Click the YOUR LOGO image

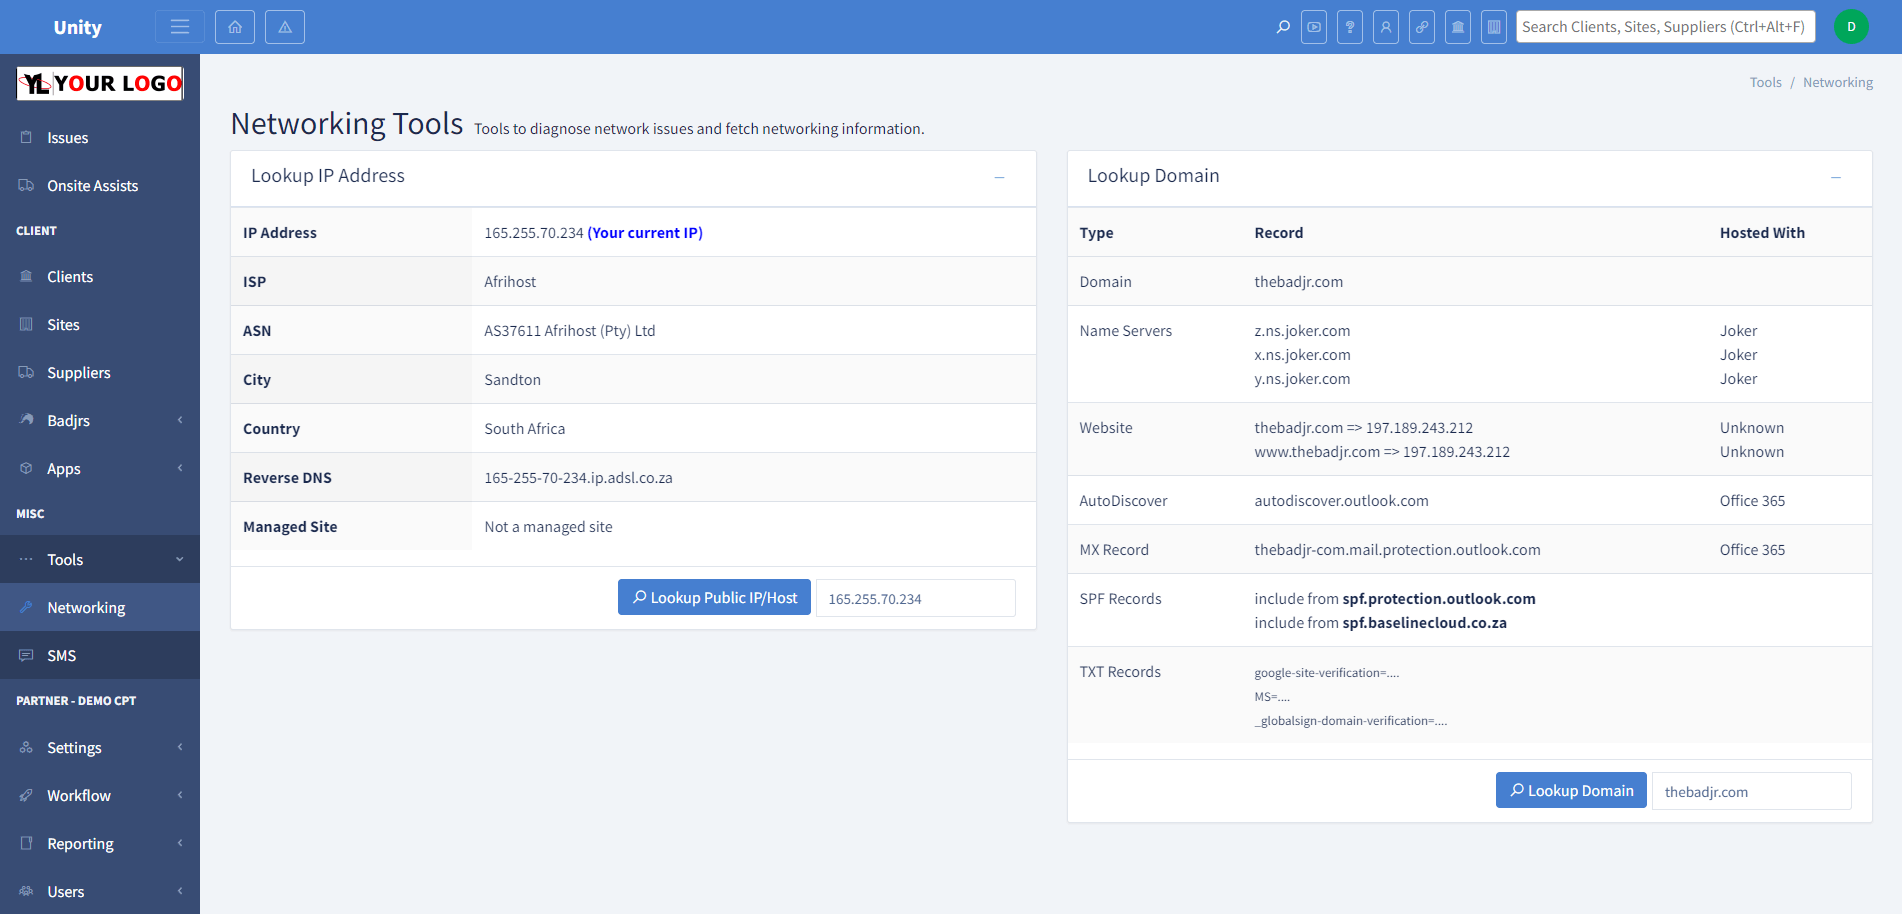coord(100,83)
